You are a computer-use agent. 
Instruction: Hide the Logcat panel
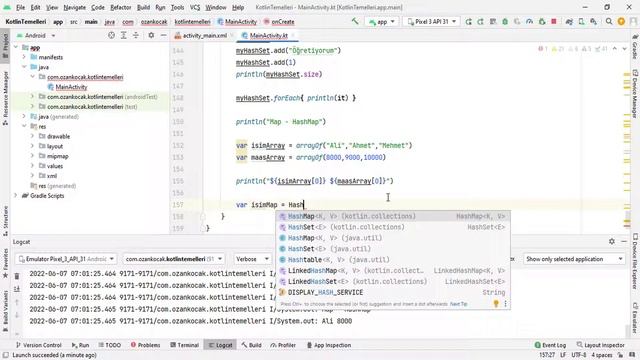point(624,242)
